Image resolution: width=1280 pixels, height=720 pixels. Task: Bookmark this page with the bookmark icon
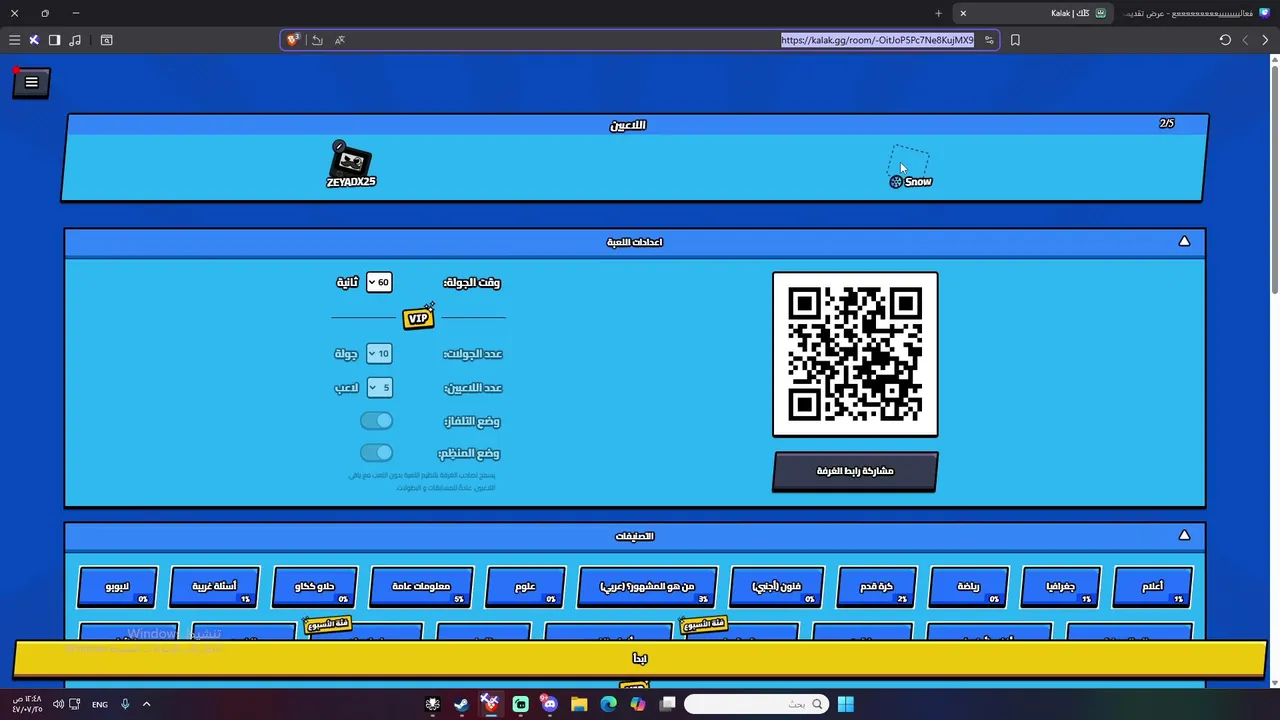coord(1015,40)
